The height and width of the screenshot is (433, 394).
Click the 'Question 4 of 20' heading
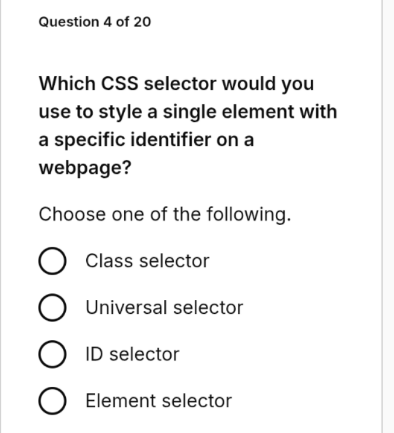point(95,22)
